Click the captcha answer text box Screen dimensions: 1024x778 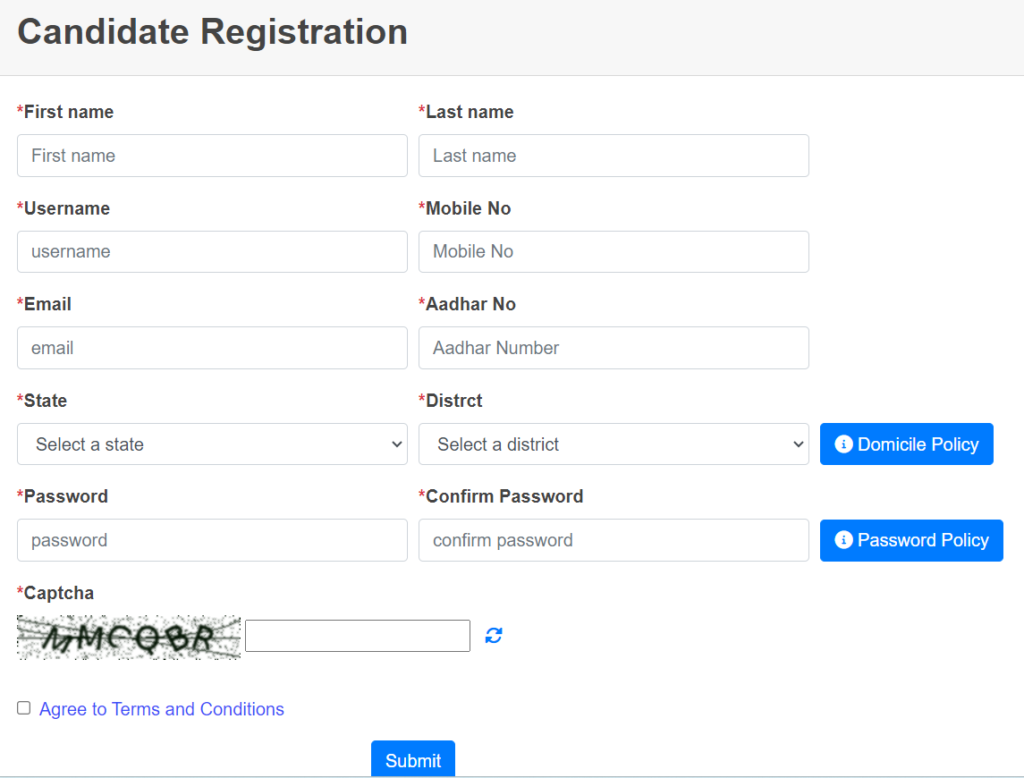coord(357,636)
